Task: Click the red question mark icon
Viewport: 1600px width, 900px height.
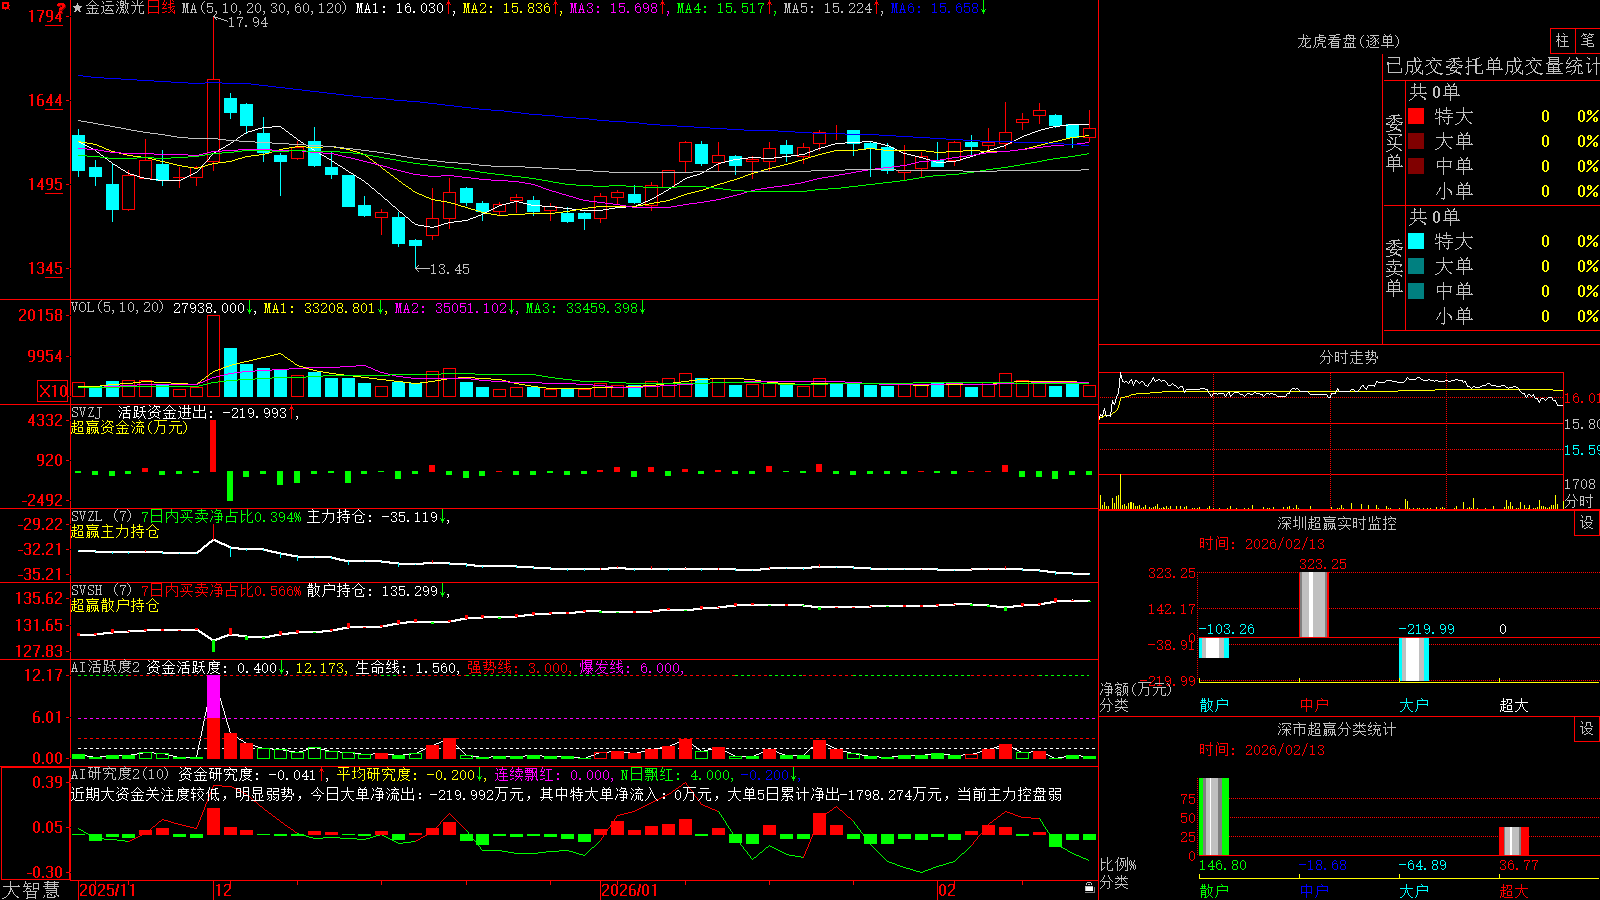Action: [x=61, y=8]
